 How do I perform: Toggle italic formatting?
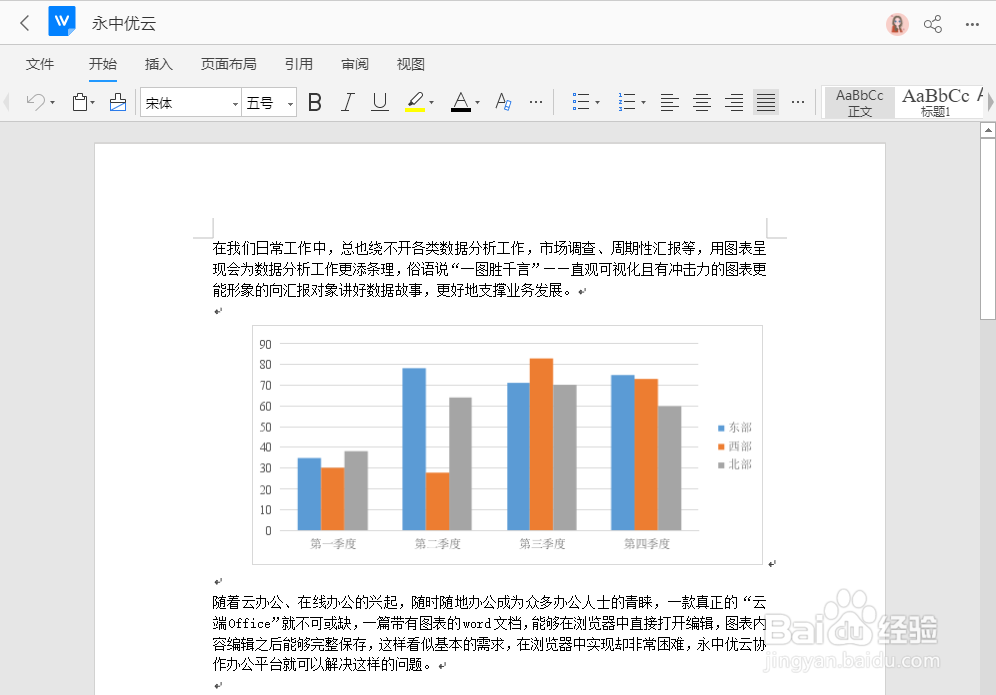tap(347, 102)
